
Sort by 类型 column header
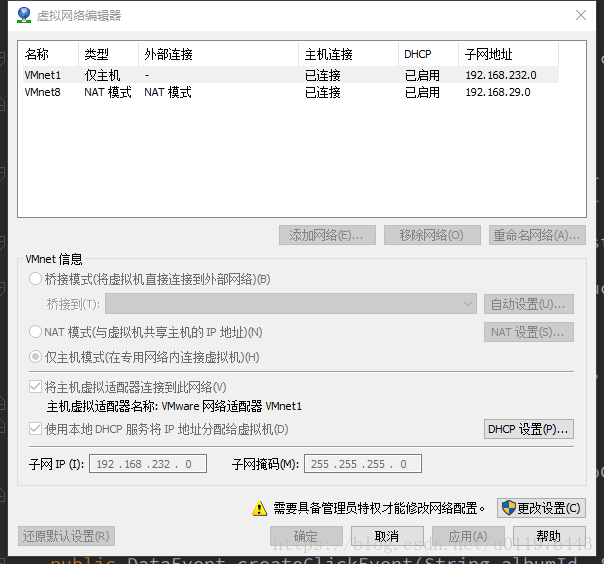[108, 54]
